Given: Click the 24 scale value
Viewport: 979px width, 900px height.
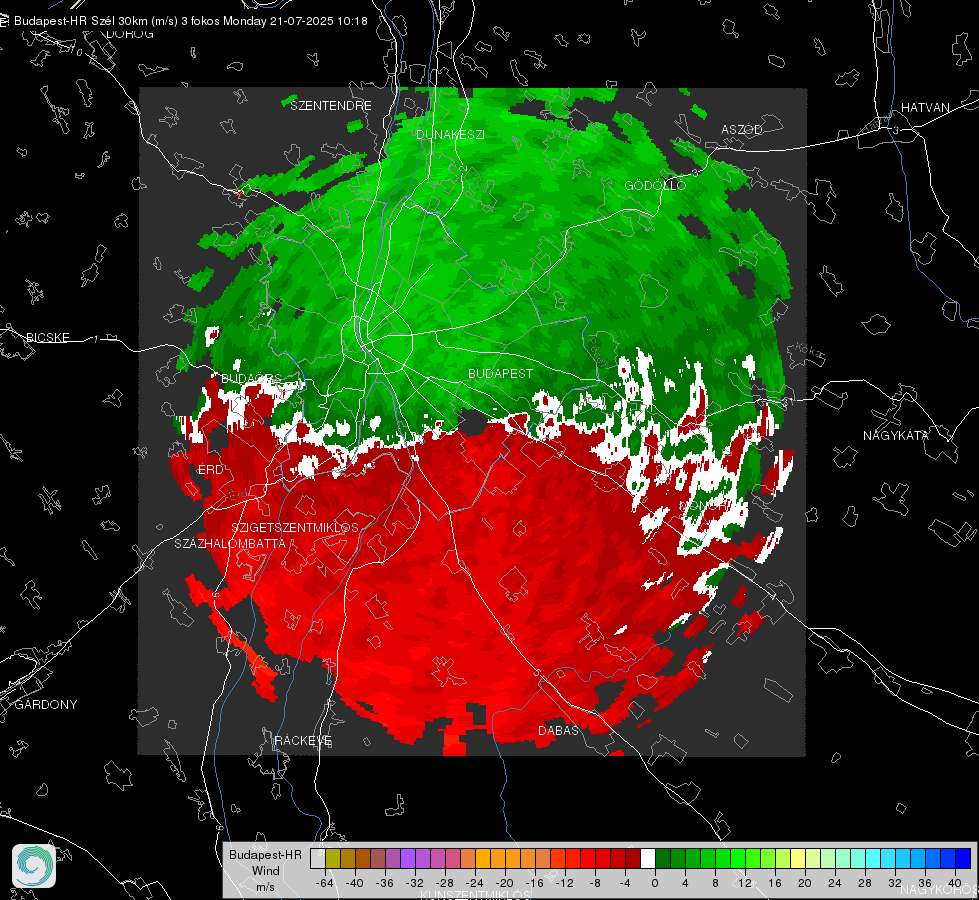Looking at the screenshot, I should coord(835,883).
